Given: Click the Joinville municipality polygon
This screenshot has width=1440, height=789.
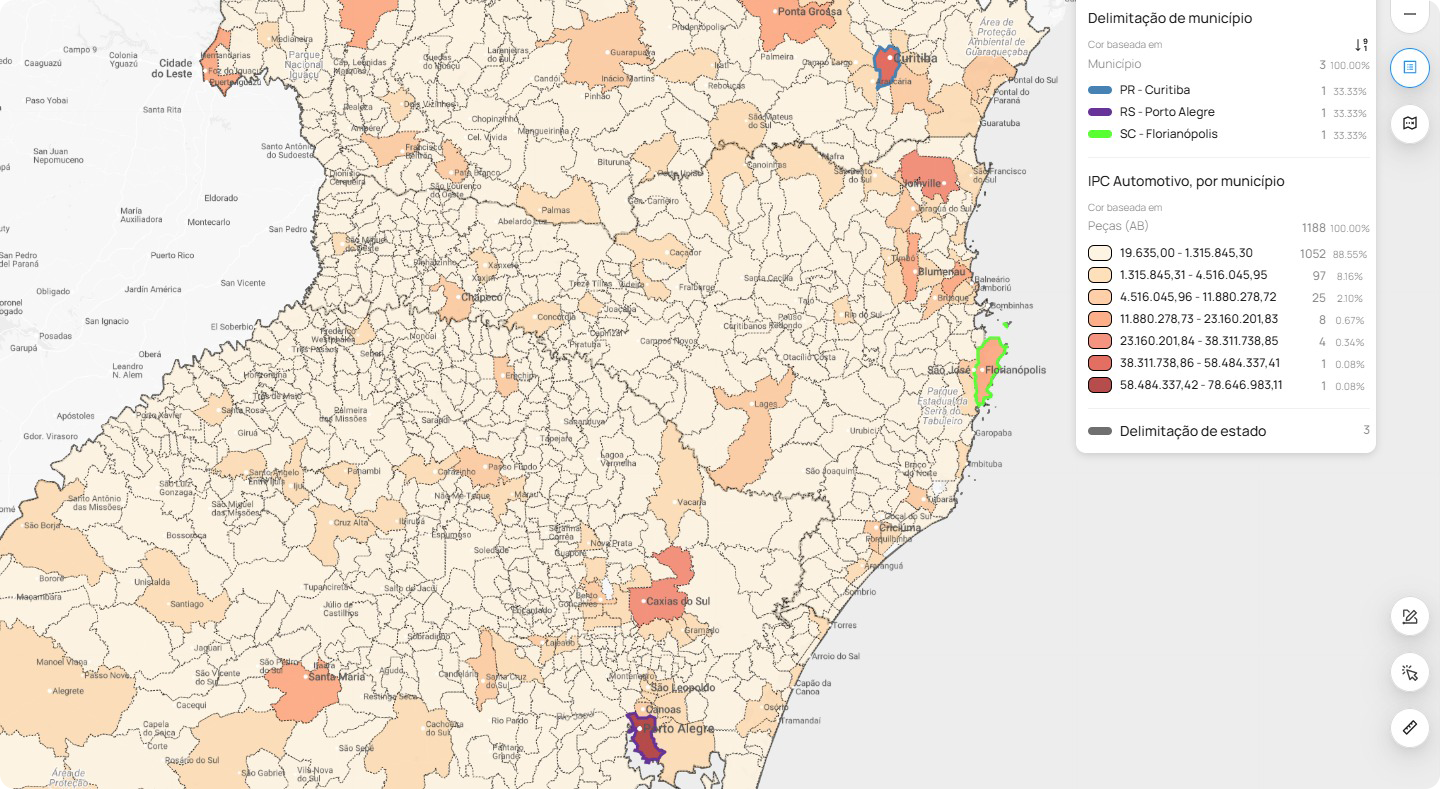Looking at the screenshot, I should coord(928,177).
